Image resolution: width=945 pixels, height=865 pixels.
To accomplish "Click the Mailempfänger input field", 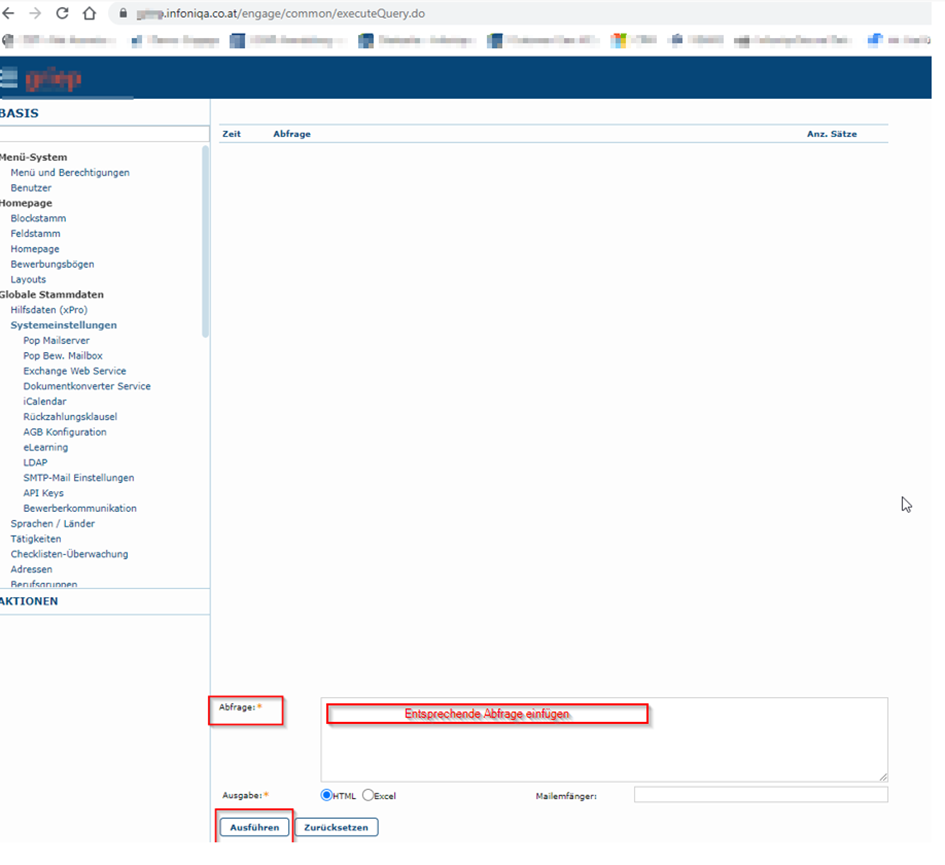I will tap(760, 795).
